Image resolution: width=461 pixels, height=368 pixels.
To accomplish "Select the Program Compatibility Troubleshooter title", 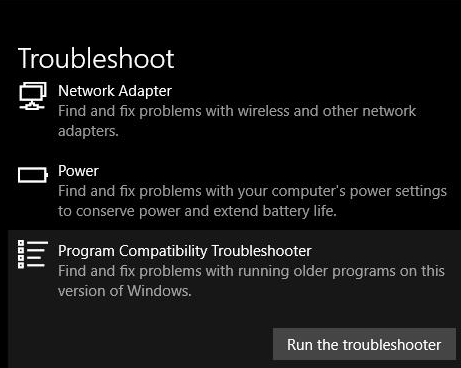I will (185, 251).
